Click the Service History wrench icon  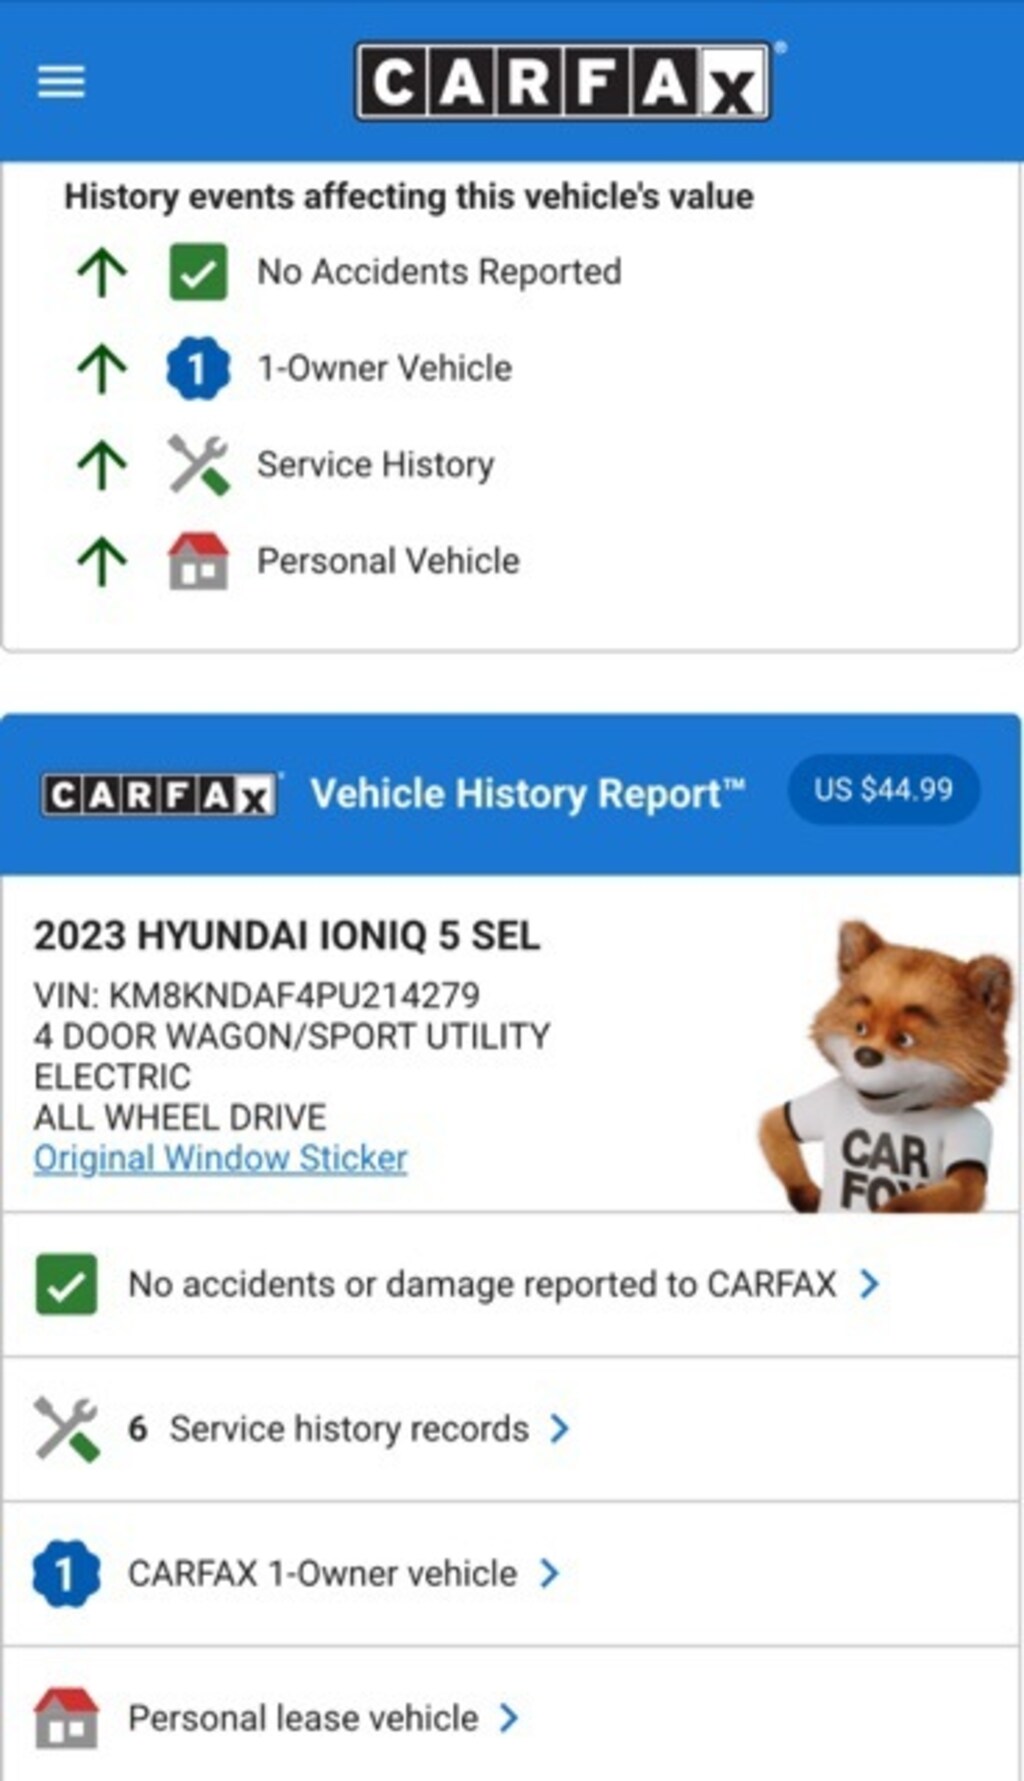(x=199, y=465)
